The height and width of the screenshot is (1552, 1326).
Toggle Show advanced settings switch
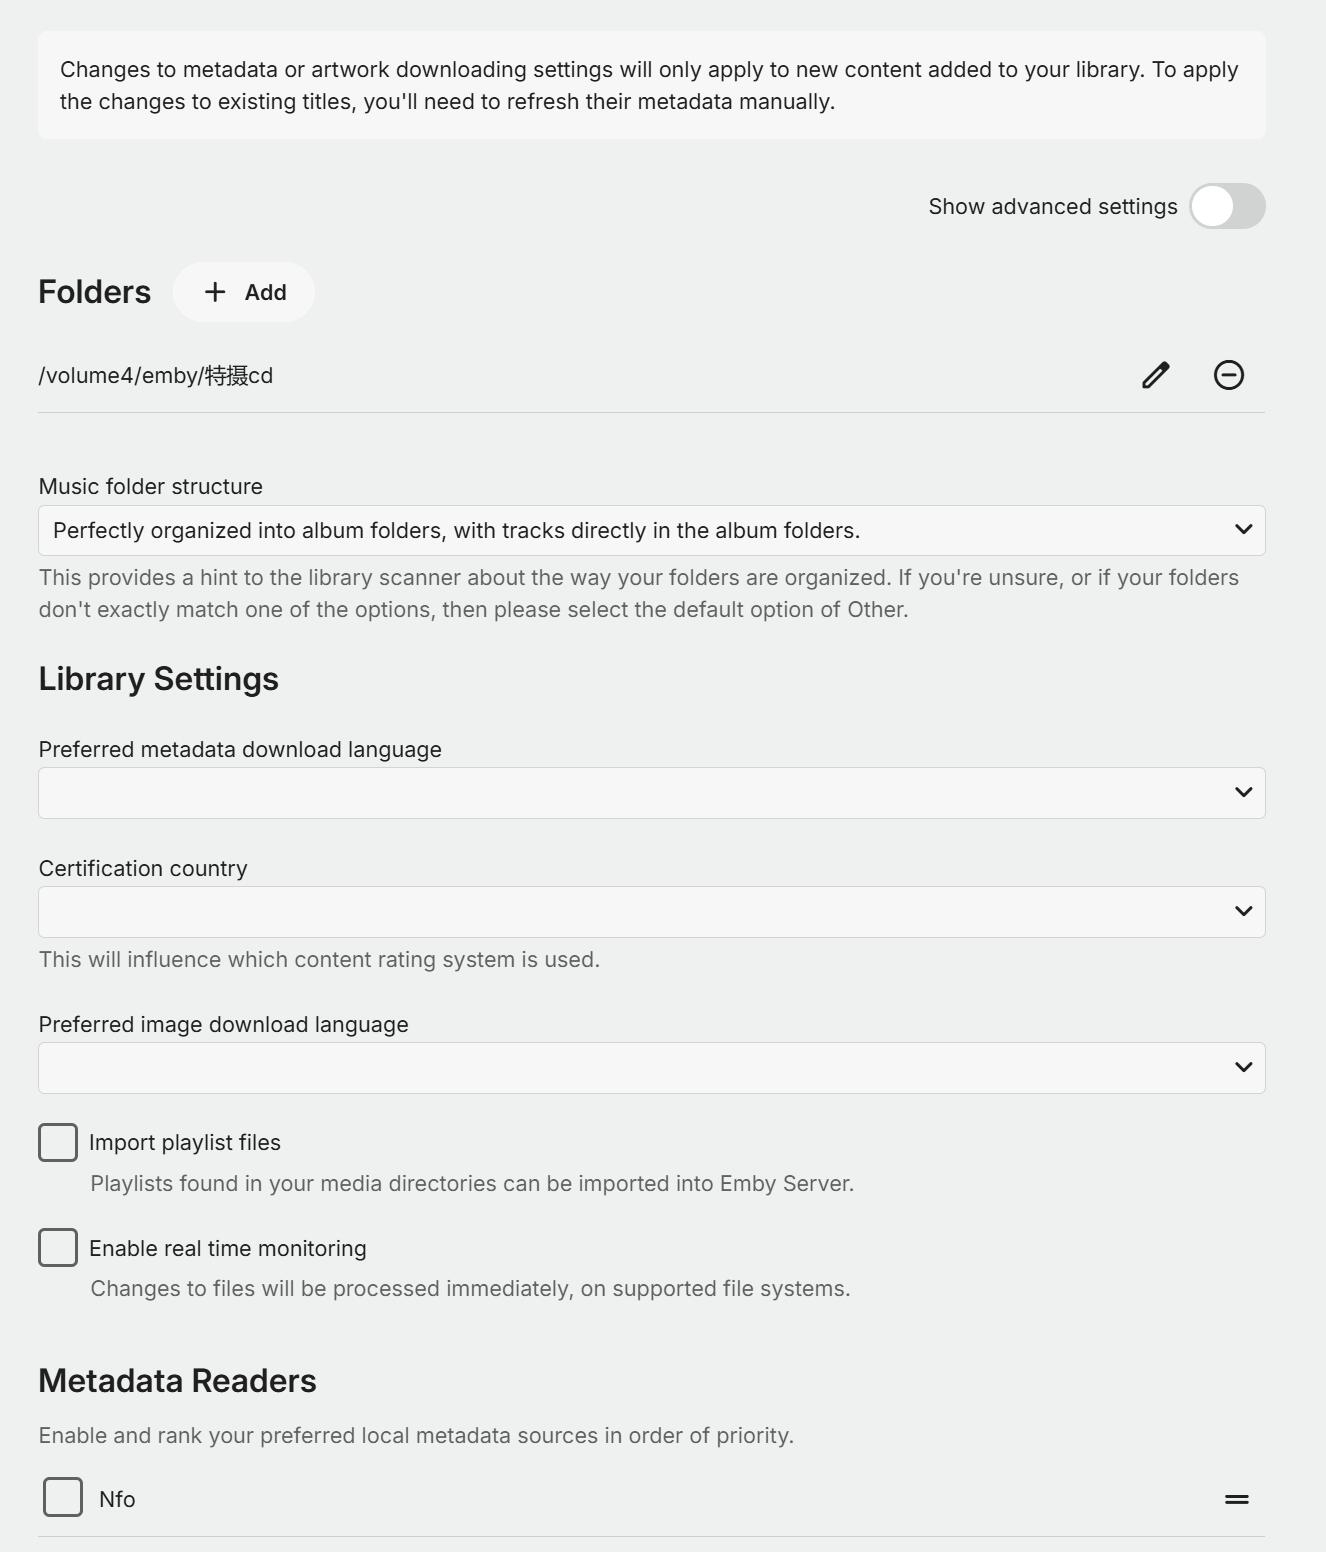click(x=1227, y=206)
